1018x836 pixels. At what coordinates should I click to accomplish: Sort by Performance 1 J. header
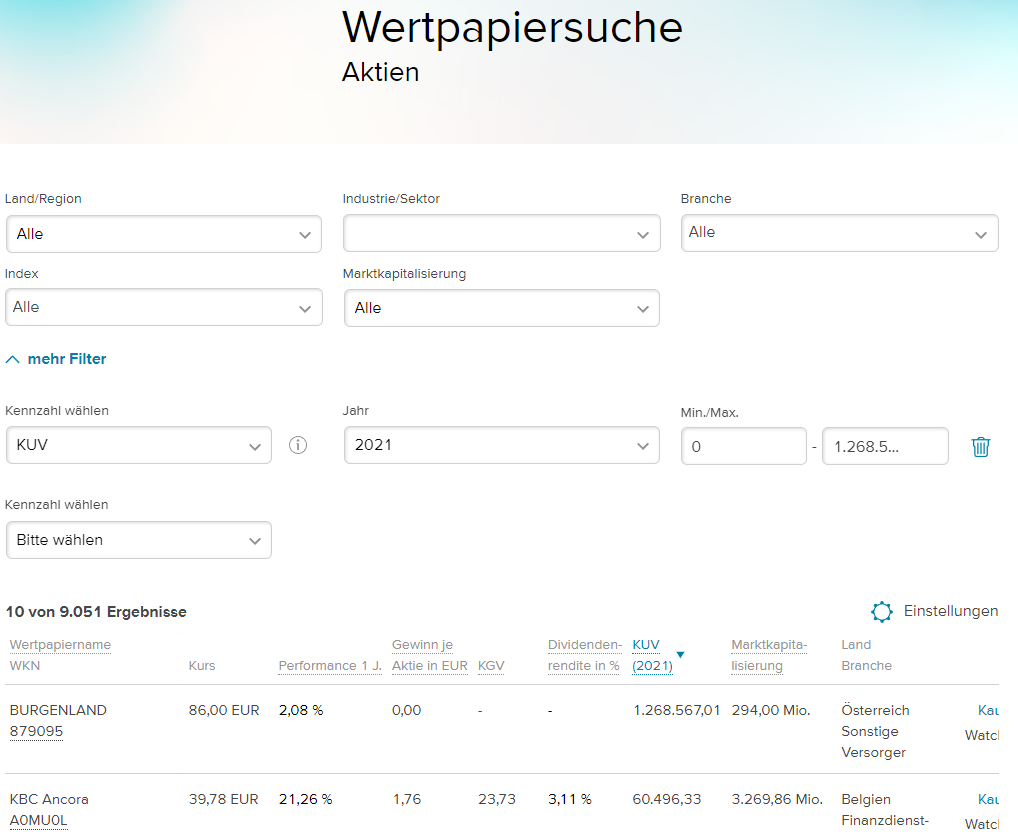coord(330,666)
